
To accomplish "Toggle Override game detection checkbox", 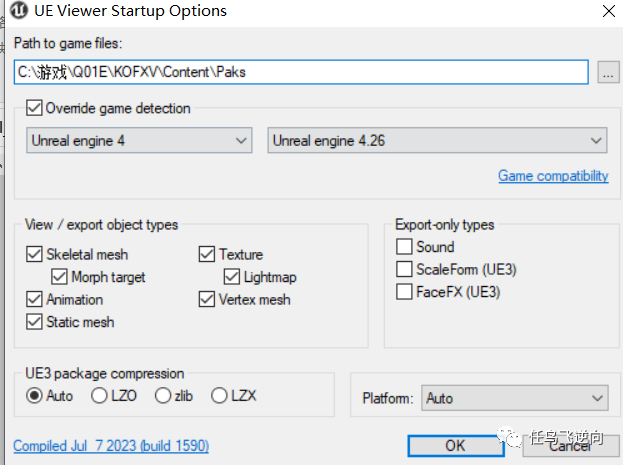I will coord(34,108).
